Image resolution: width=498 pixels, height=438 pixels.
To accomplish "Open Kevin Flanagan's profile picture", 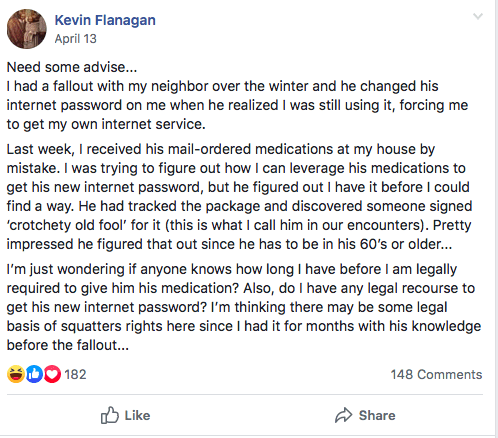I will coord(27,29).
